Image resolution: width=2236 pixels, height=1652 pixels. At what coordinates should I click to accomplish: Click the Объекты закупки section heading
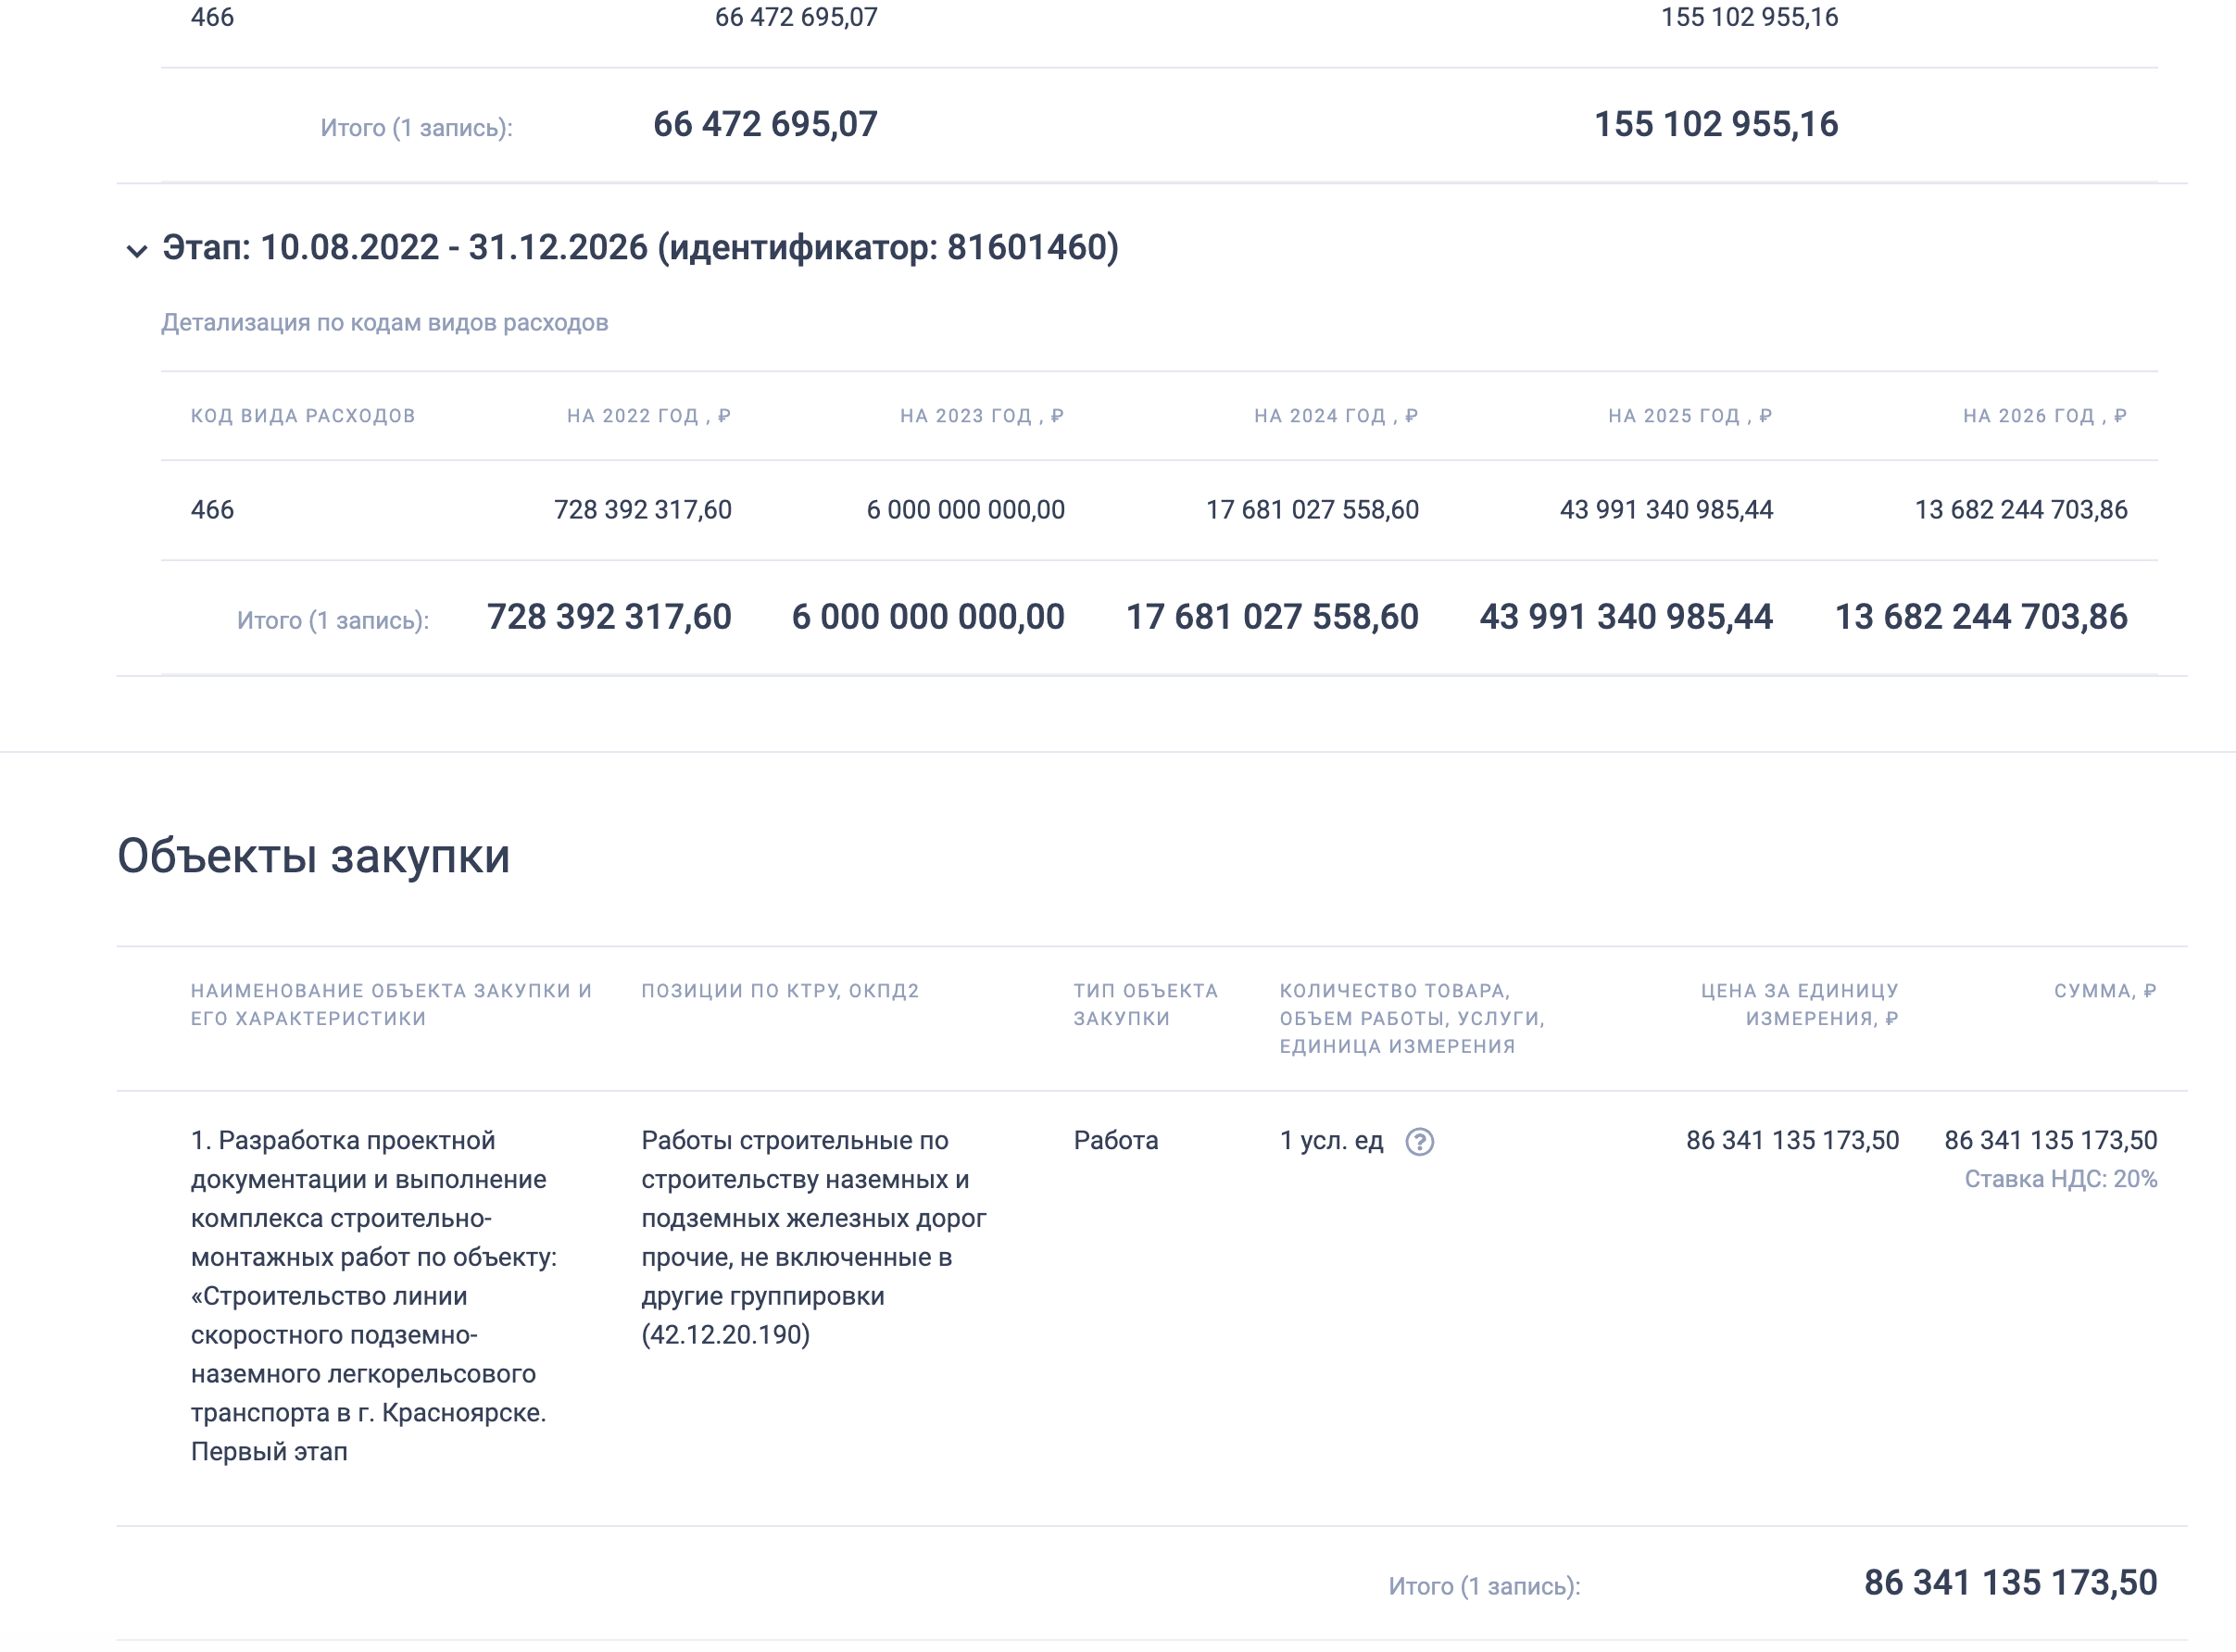point(313,856)
